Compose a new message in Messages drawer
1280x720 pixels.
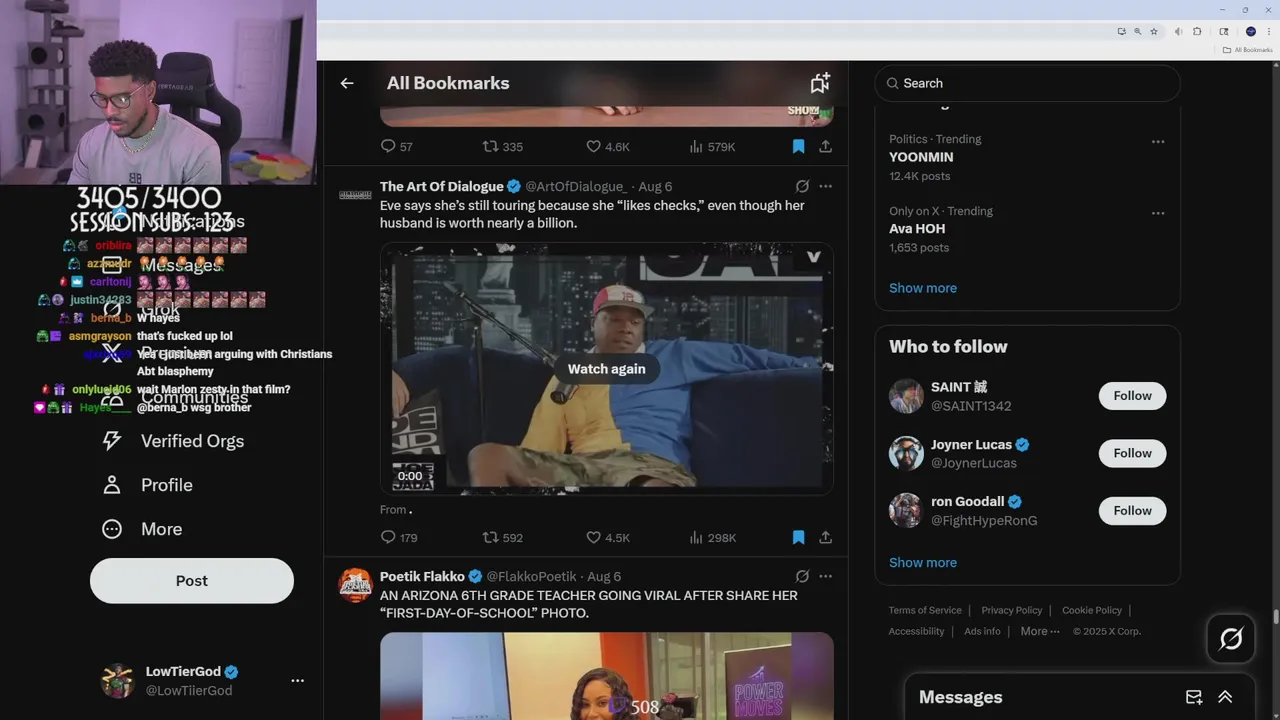[x=1194, y=697]
